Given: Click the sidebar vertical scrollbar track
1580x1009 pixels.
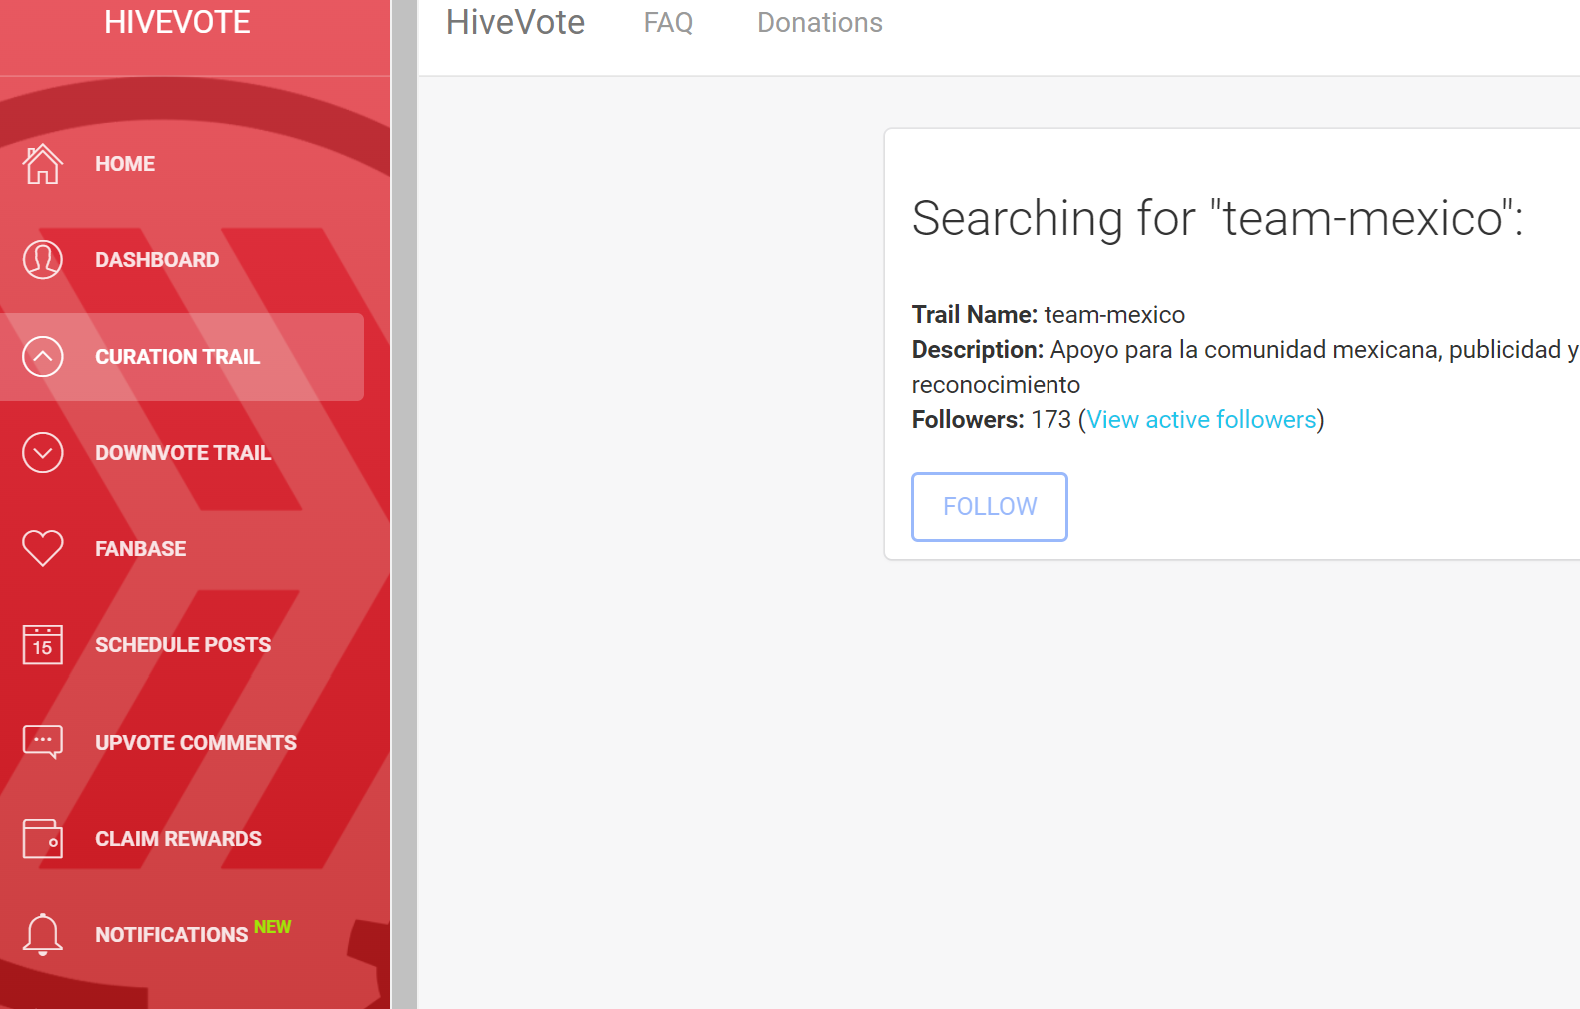Looking at the screenshot, I should click(x=404, y=504).
